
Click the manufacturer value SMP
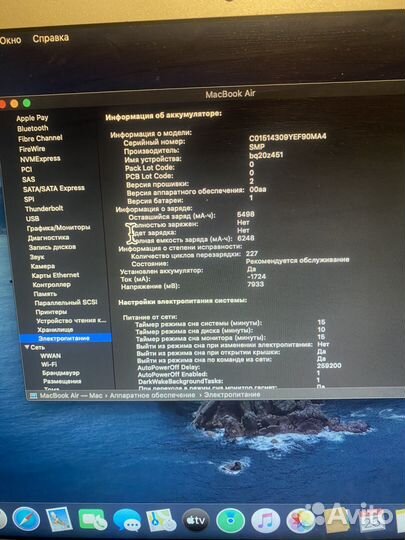(x=257, y=146)
